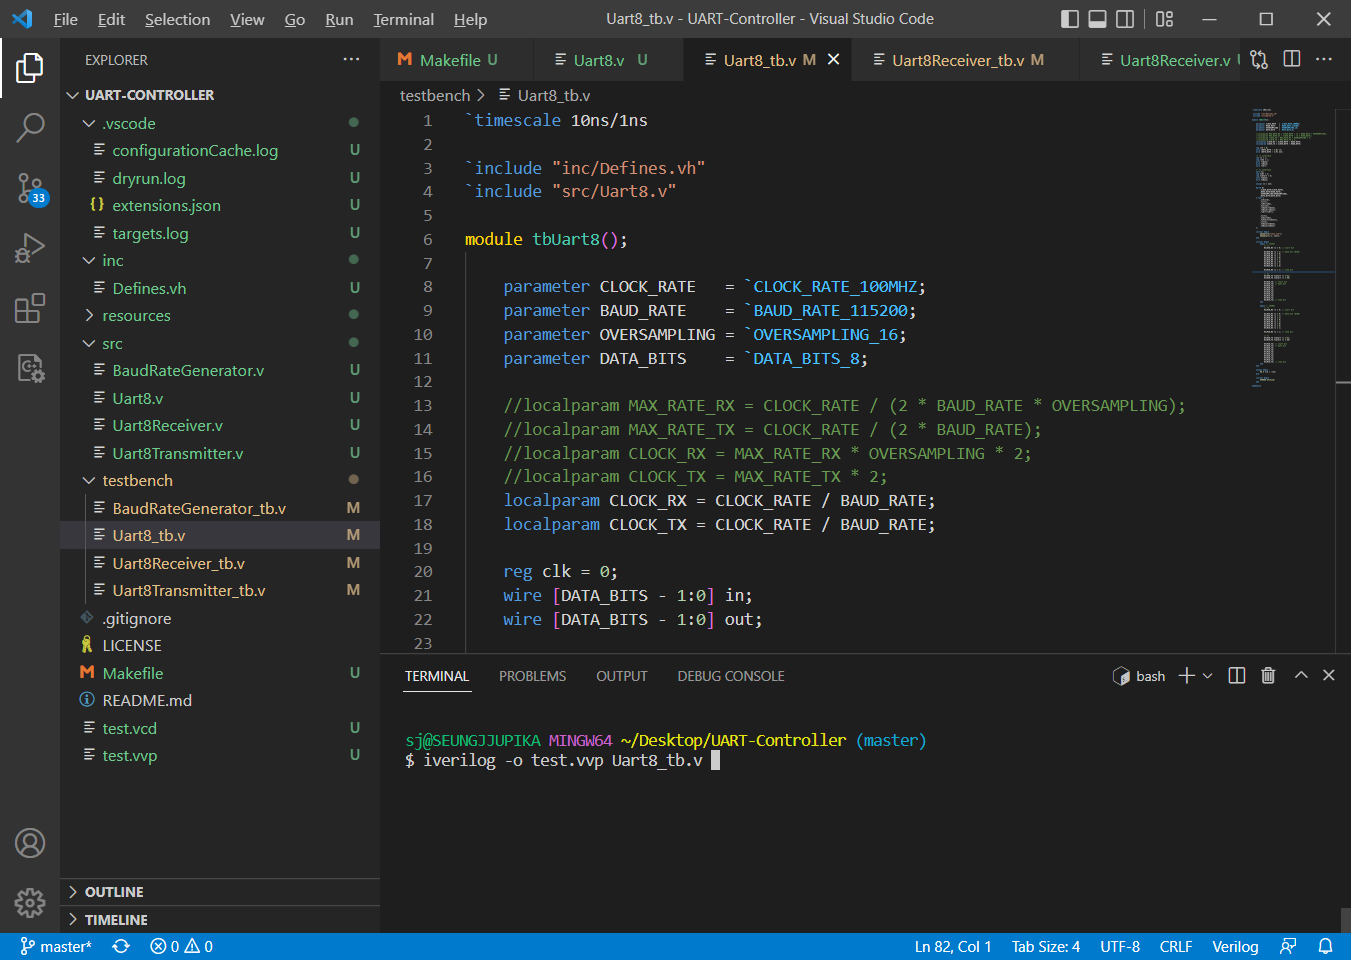This screenshot has height=960, width=1351.
Task: Change language mode via Verilog indicator
Action: pos(1235,945)
